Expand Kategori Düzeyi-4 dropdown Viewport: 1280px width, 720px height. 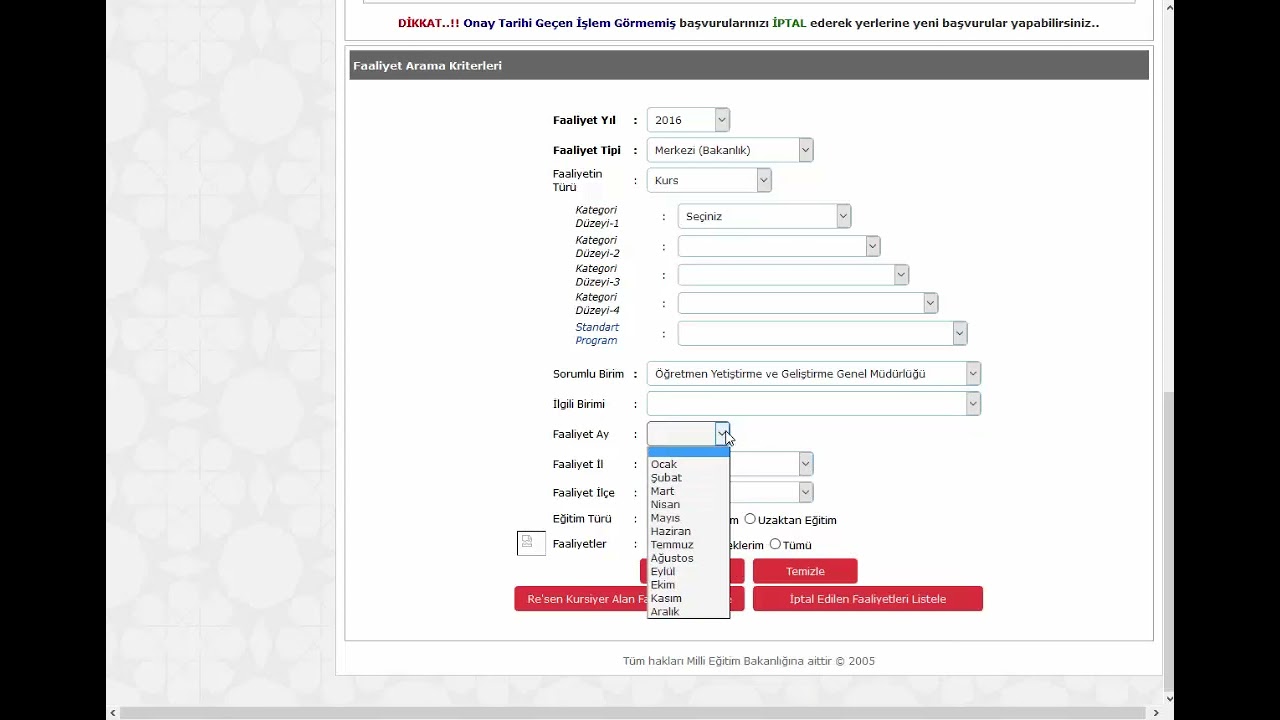(808, 303)
